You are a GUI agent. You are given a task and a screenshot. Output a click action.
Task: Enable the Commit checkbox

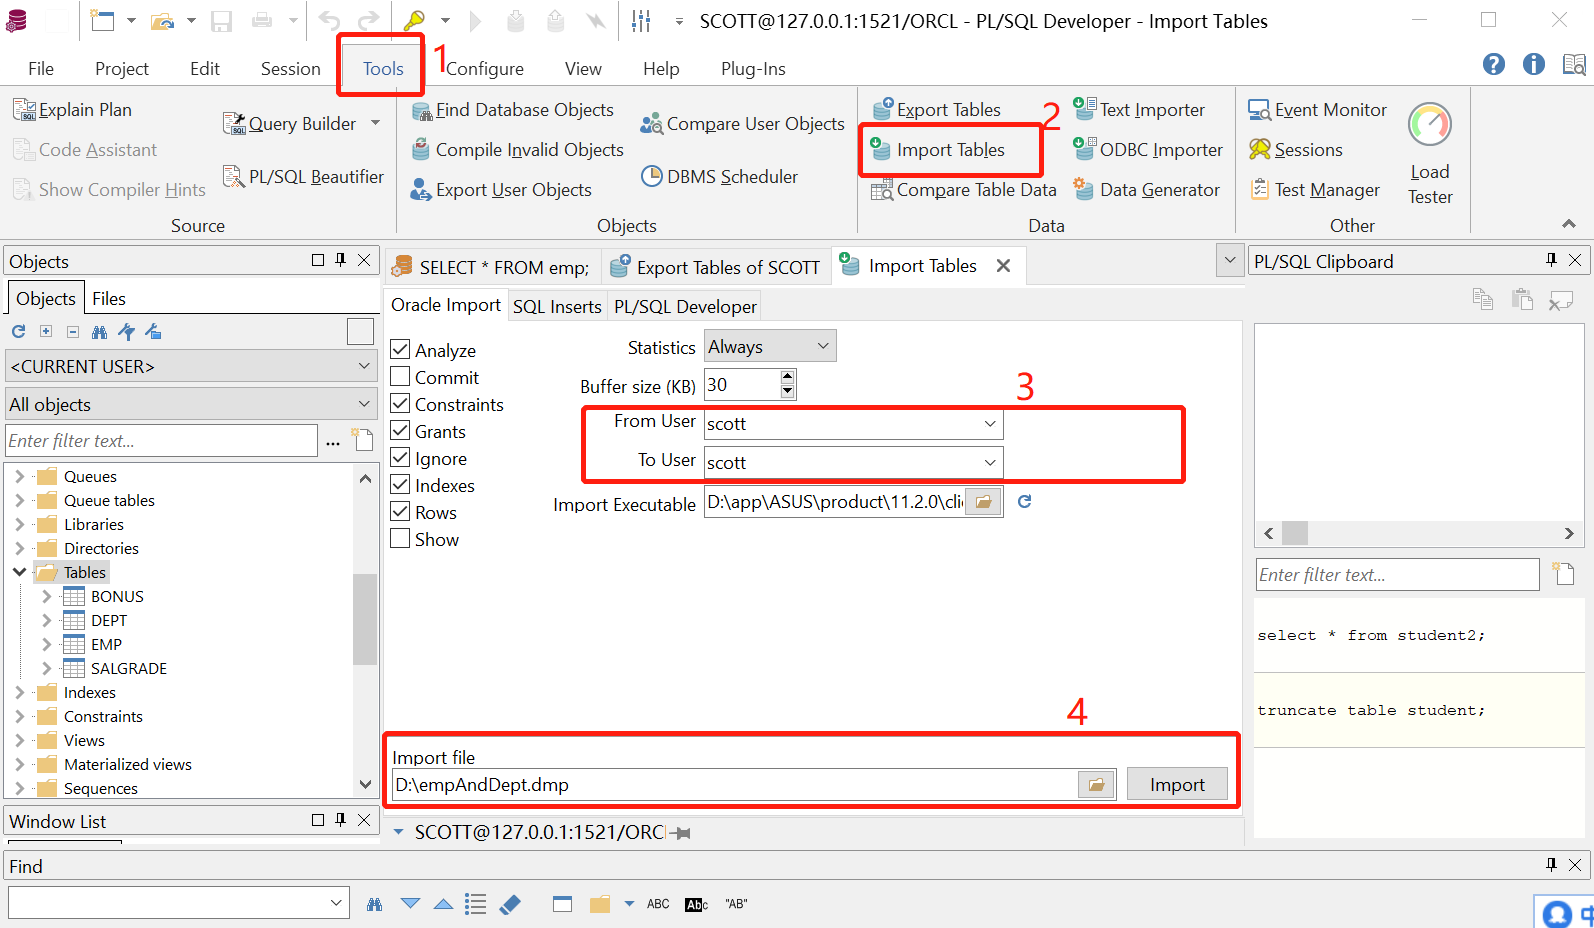(x=400, y=377)
